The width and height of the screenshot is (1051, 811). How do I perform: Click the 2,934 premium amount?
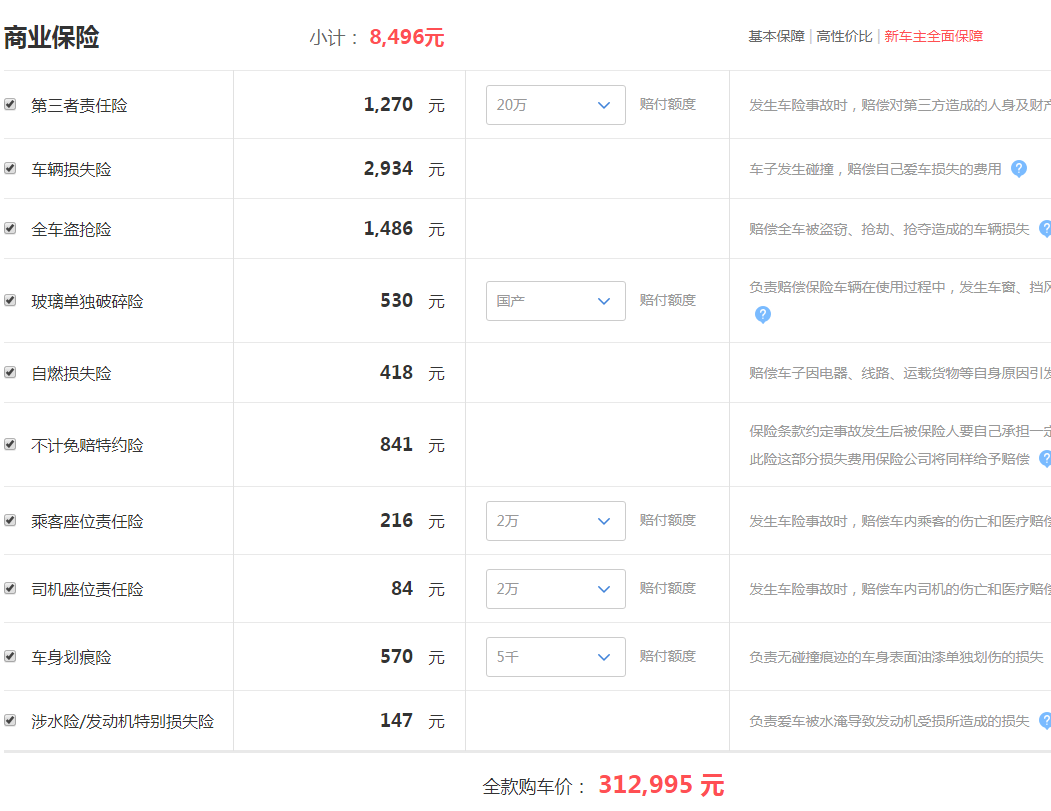(388, 169)
